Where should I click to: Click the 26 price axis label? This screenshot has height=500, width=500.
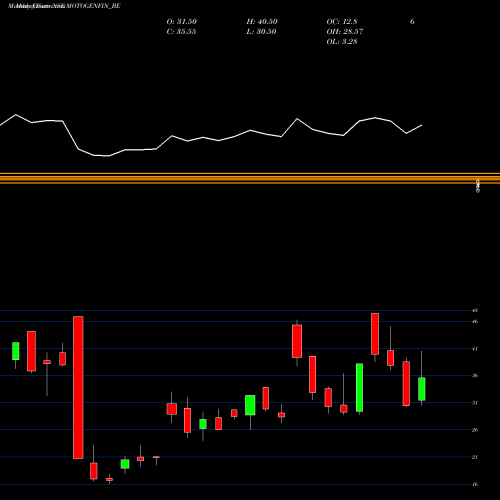click(x=475, y=430)
